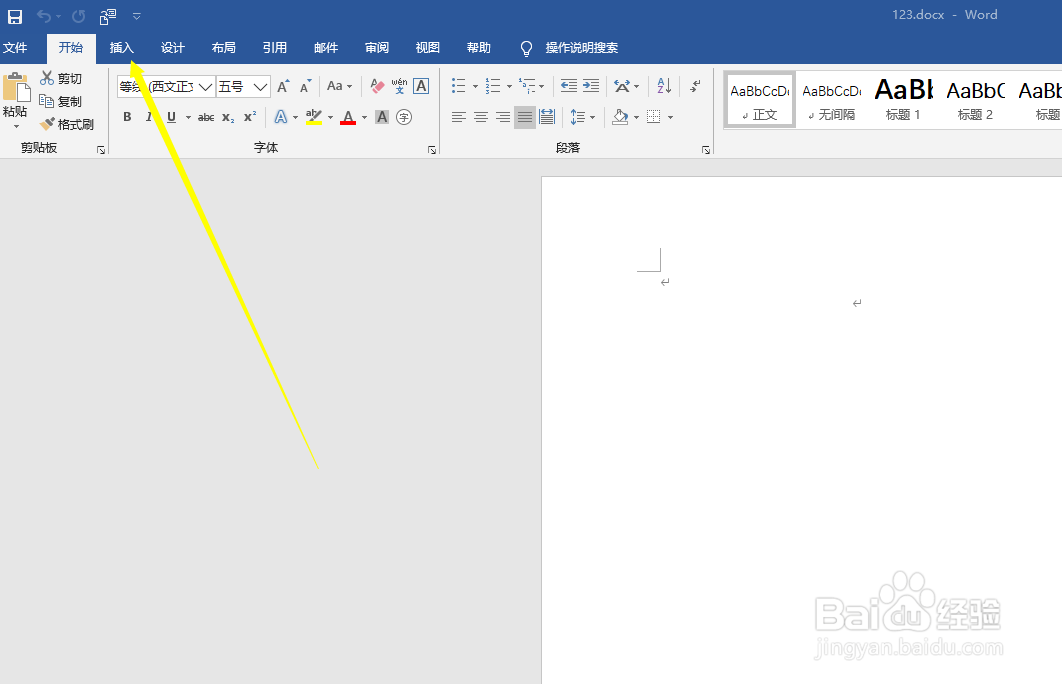
Task: Open the font size (五号) dropdown
Action: (x=261, y=87)
